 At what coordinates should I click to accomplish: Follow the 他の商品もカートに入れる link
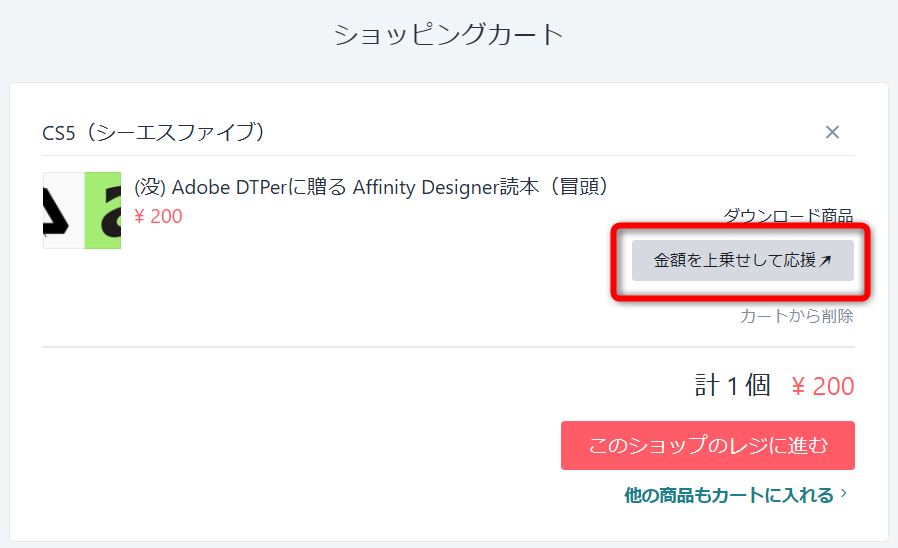(x=728, y=495)
